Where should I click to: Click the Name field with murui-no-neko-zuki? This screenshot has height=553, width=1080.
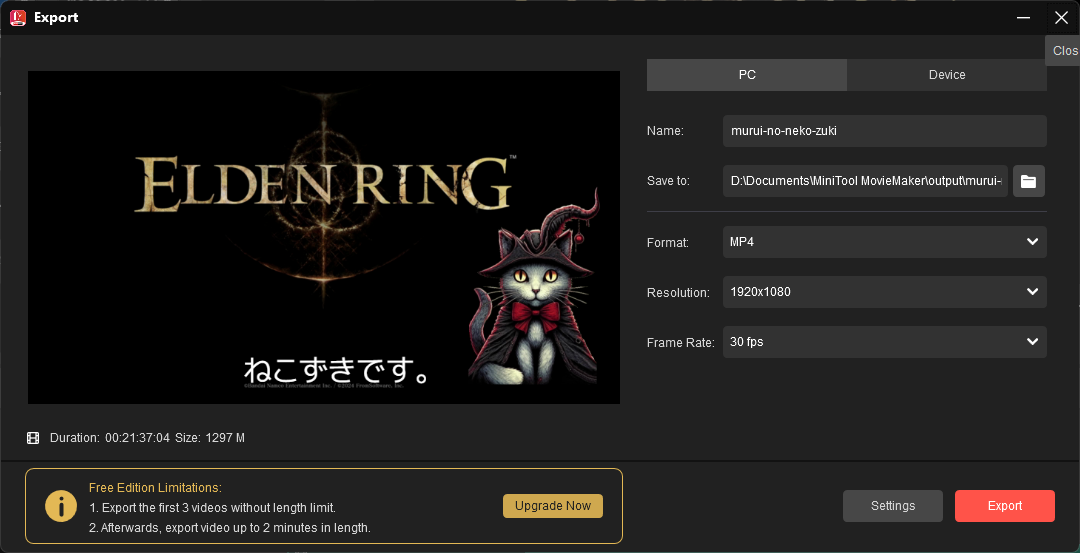(x=884, y=131)
